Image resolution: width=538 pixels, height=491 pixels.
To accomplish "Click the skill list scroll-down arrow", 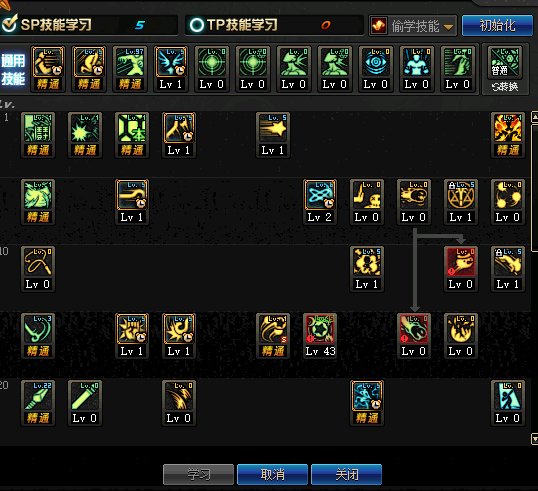I will (534, 439).
